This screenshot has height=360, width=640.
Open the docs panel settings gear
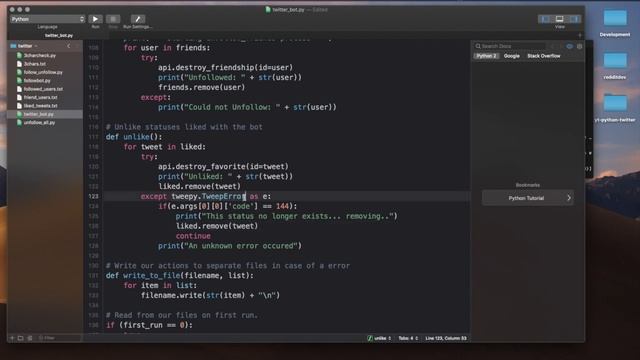579,47
